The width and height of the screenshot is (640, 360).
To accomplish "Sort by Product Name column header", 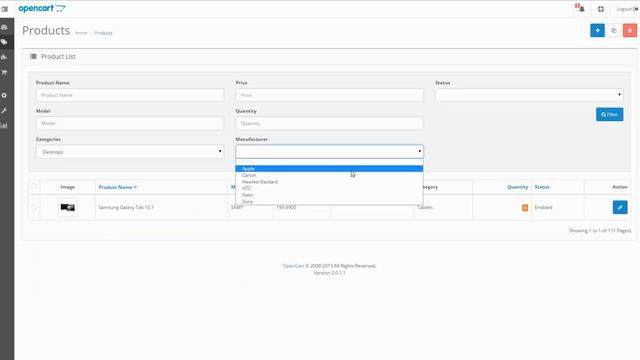I will coord(118,187).
